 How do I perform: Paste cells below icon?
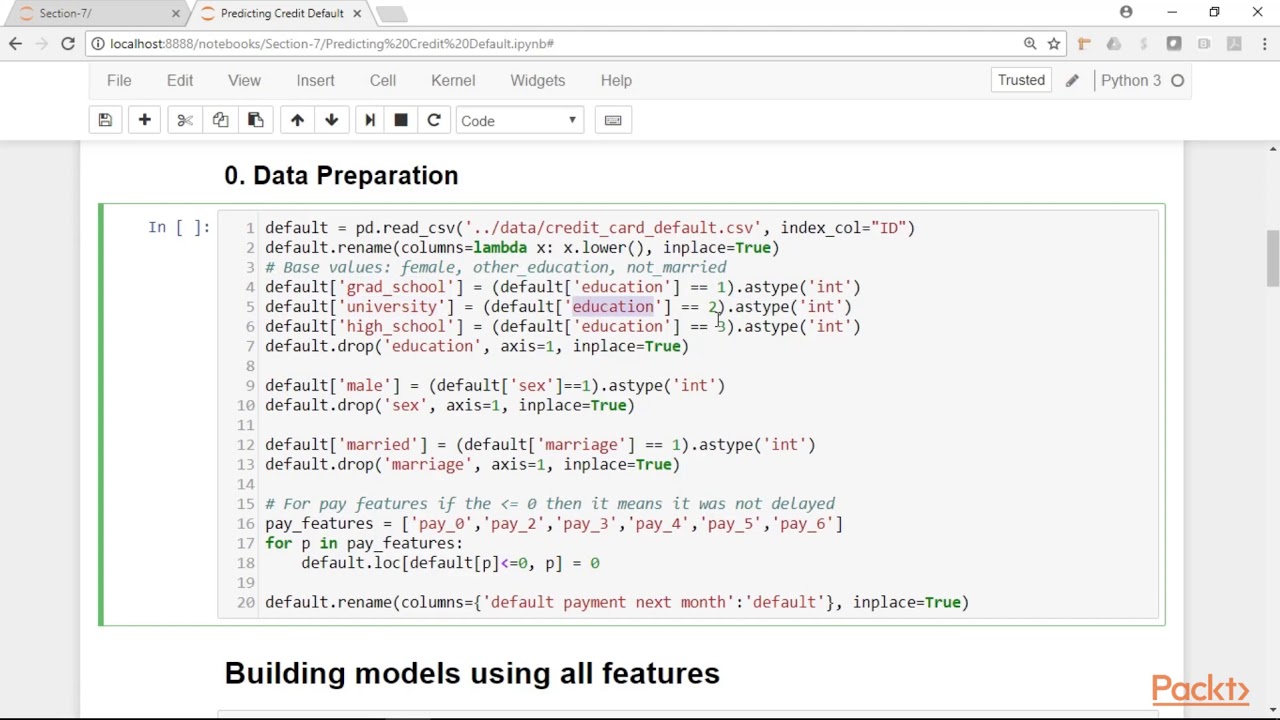(256, 120)
